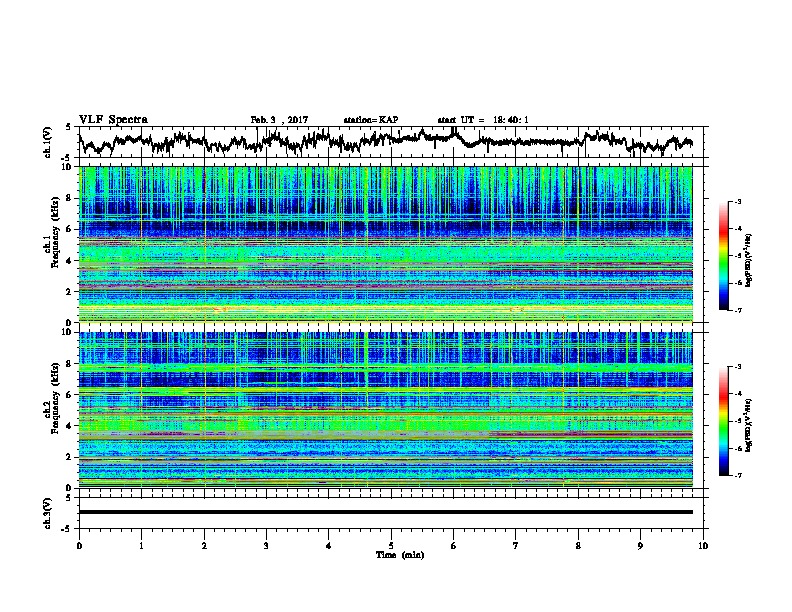
Task: Click time axis tick label "3"
Action: point(266,546)
